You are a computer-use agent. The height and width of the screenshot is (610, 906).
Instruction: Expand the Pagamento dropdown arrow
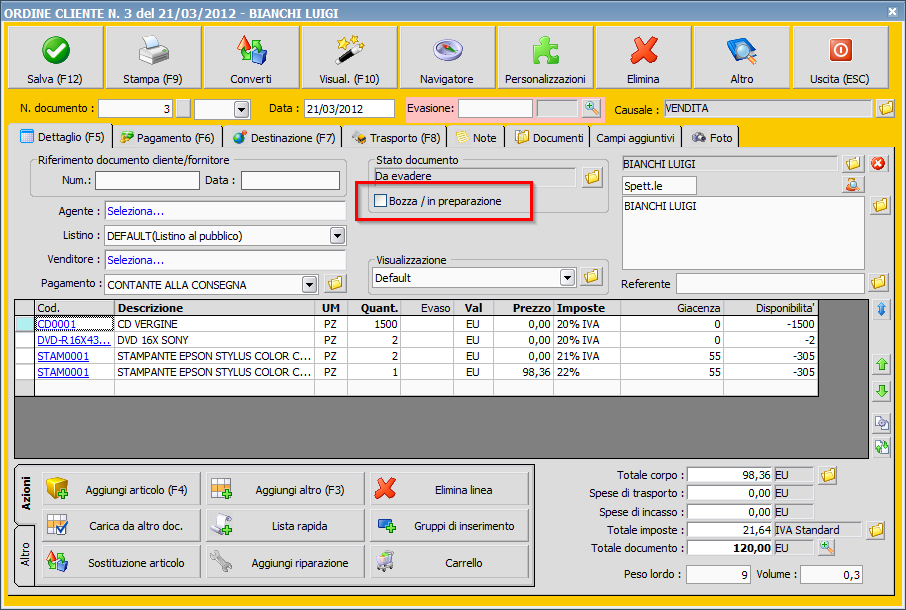pyautogui.click(x=310, y=284)
